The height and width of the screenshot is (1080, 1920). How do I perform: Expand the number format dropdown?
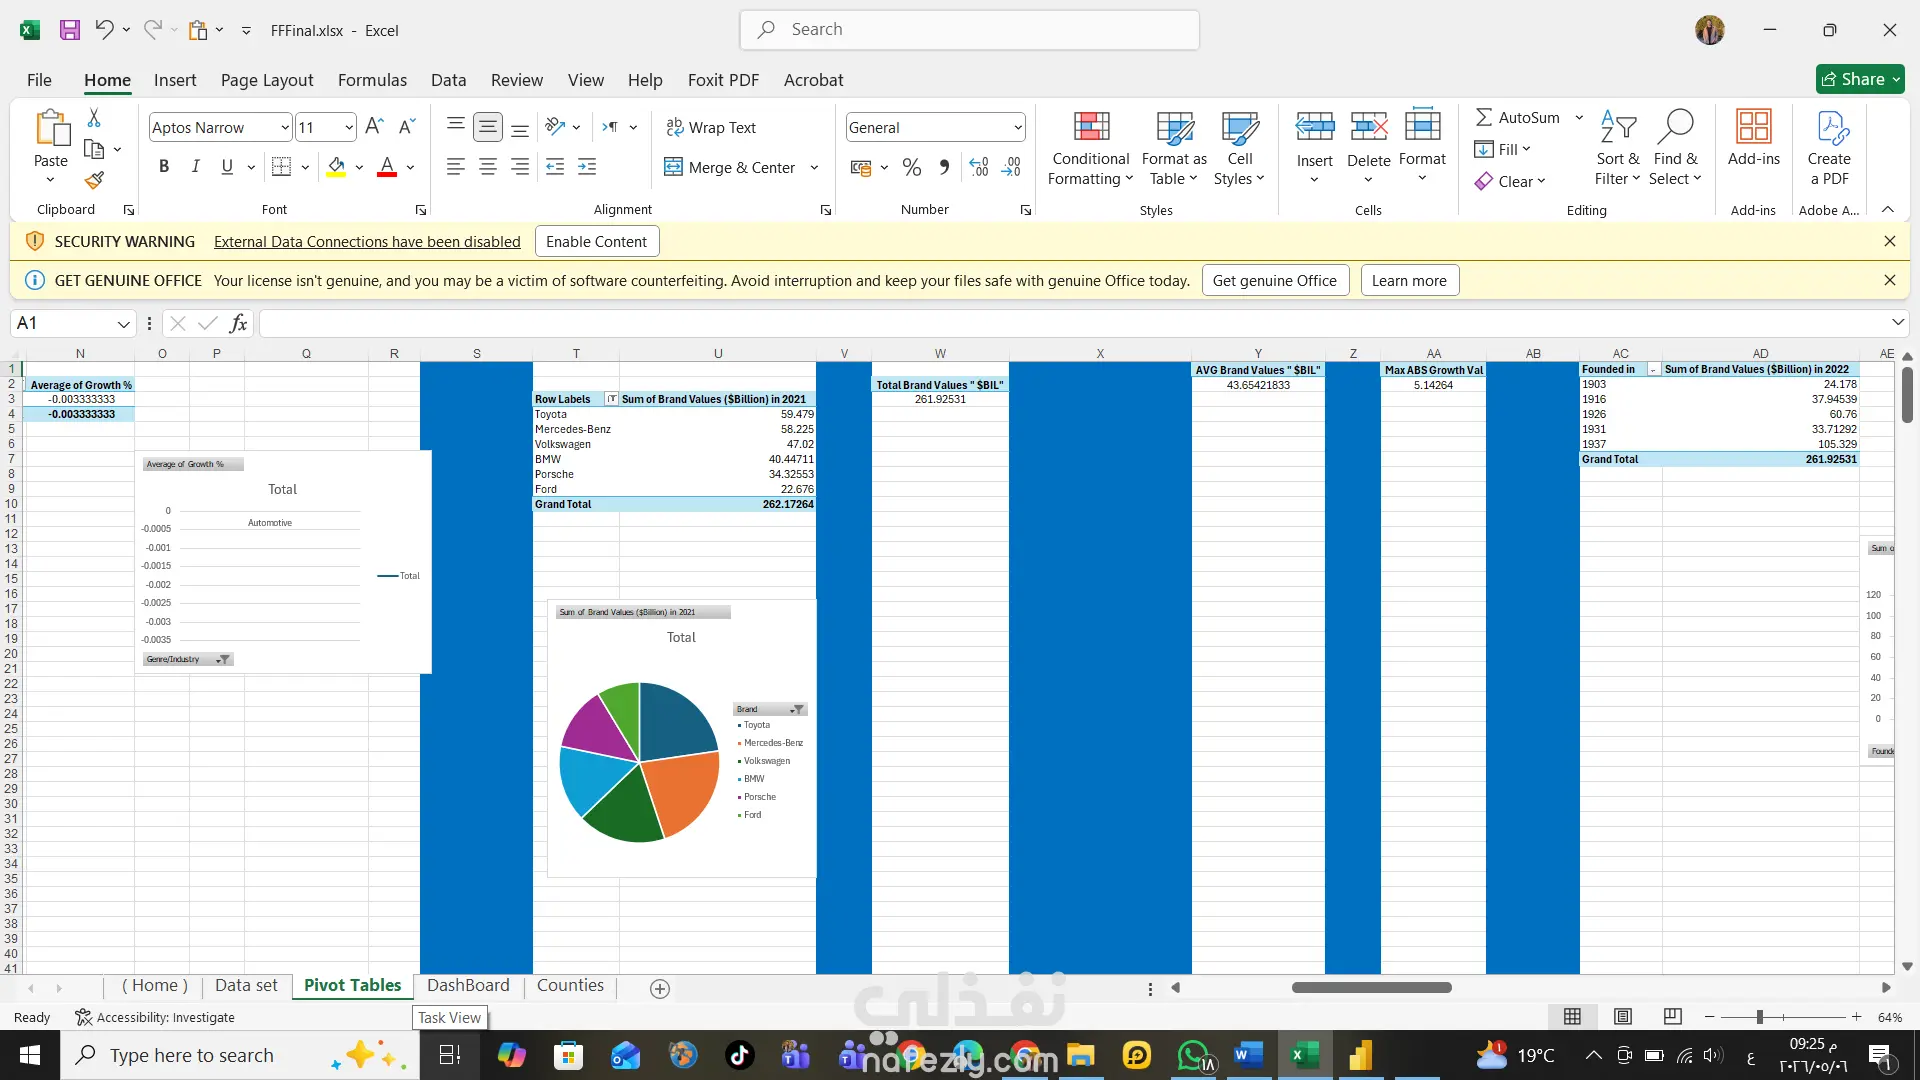1017,128
